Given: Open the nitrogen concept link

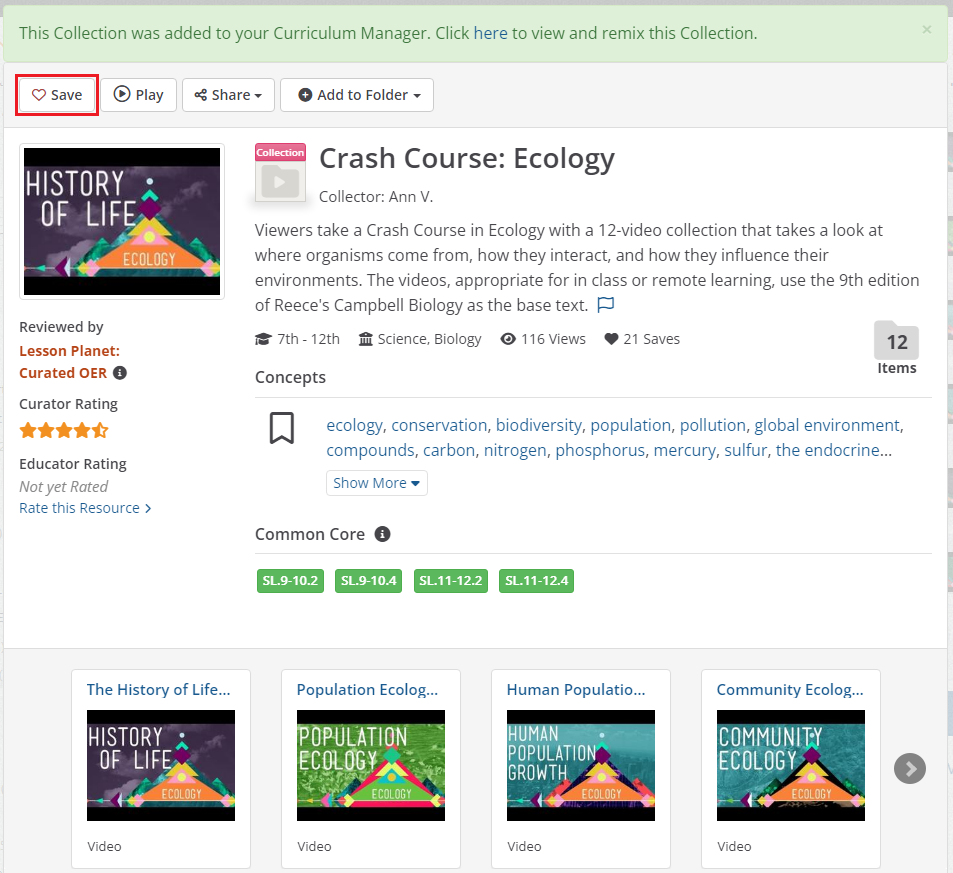Looking at the screenshot, I should tap(515, 450).
